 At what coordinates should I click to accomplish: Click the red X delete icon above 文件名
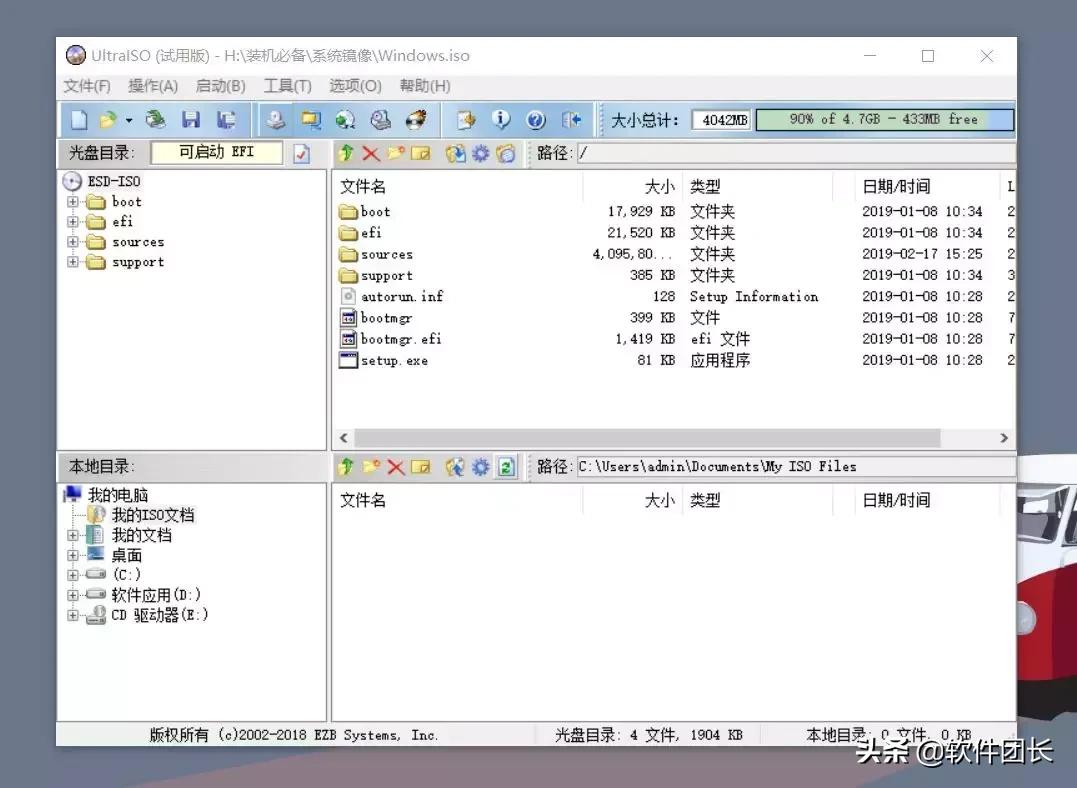point(369,153)
